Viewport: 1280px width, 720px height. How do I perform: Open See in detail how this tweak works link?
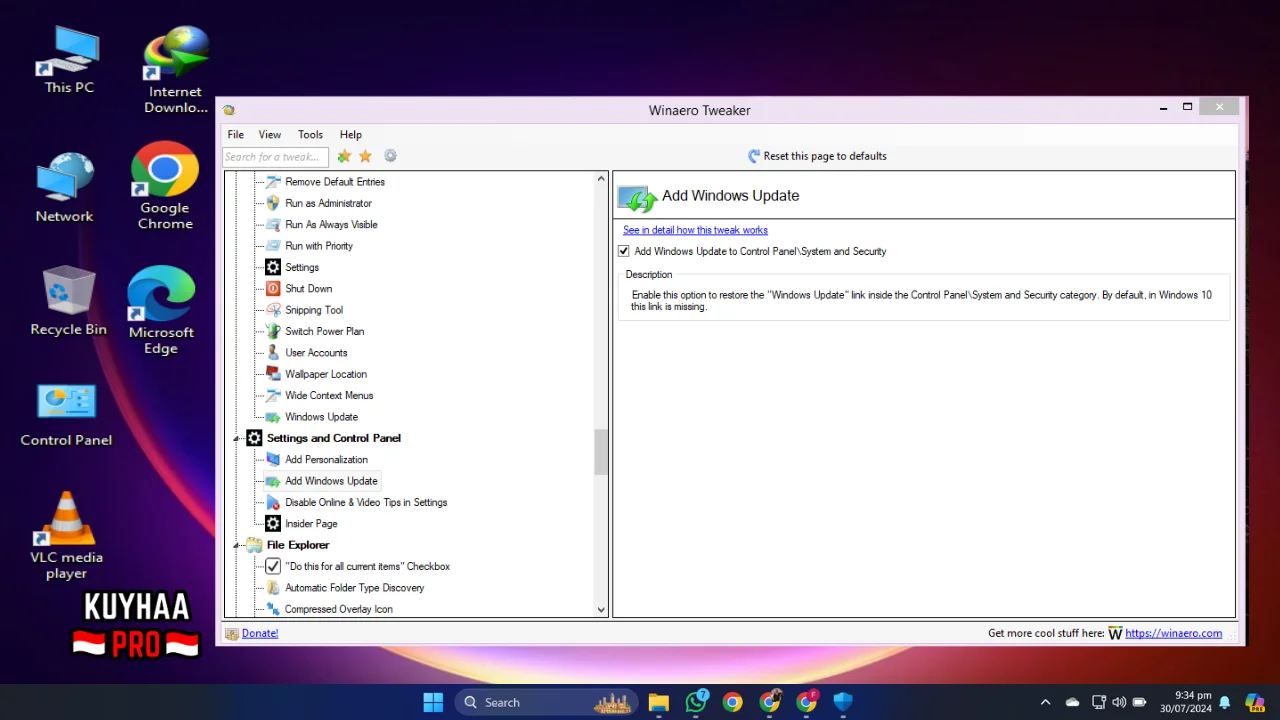[695, 230]
